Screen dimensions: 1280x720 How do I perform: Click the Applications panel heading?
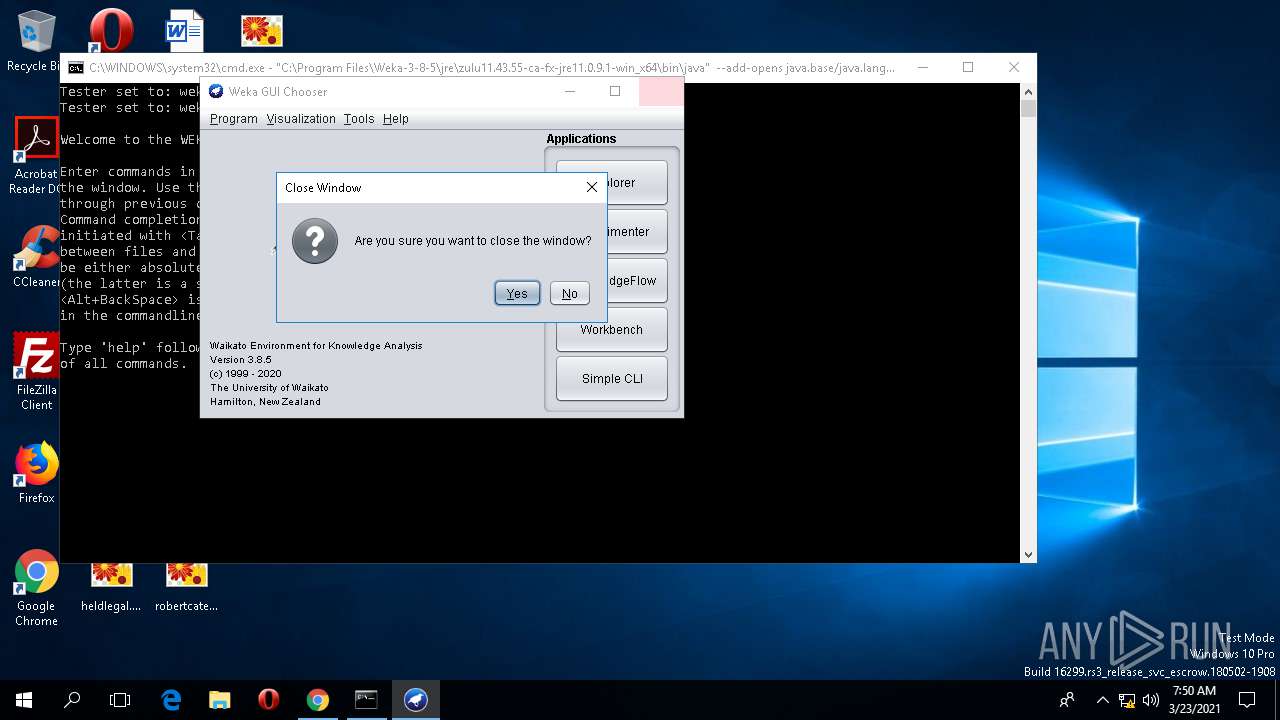pos(581,139)
